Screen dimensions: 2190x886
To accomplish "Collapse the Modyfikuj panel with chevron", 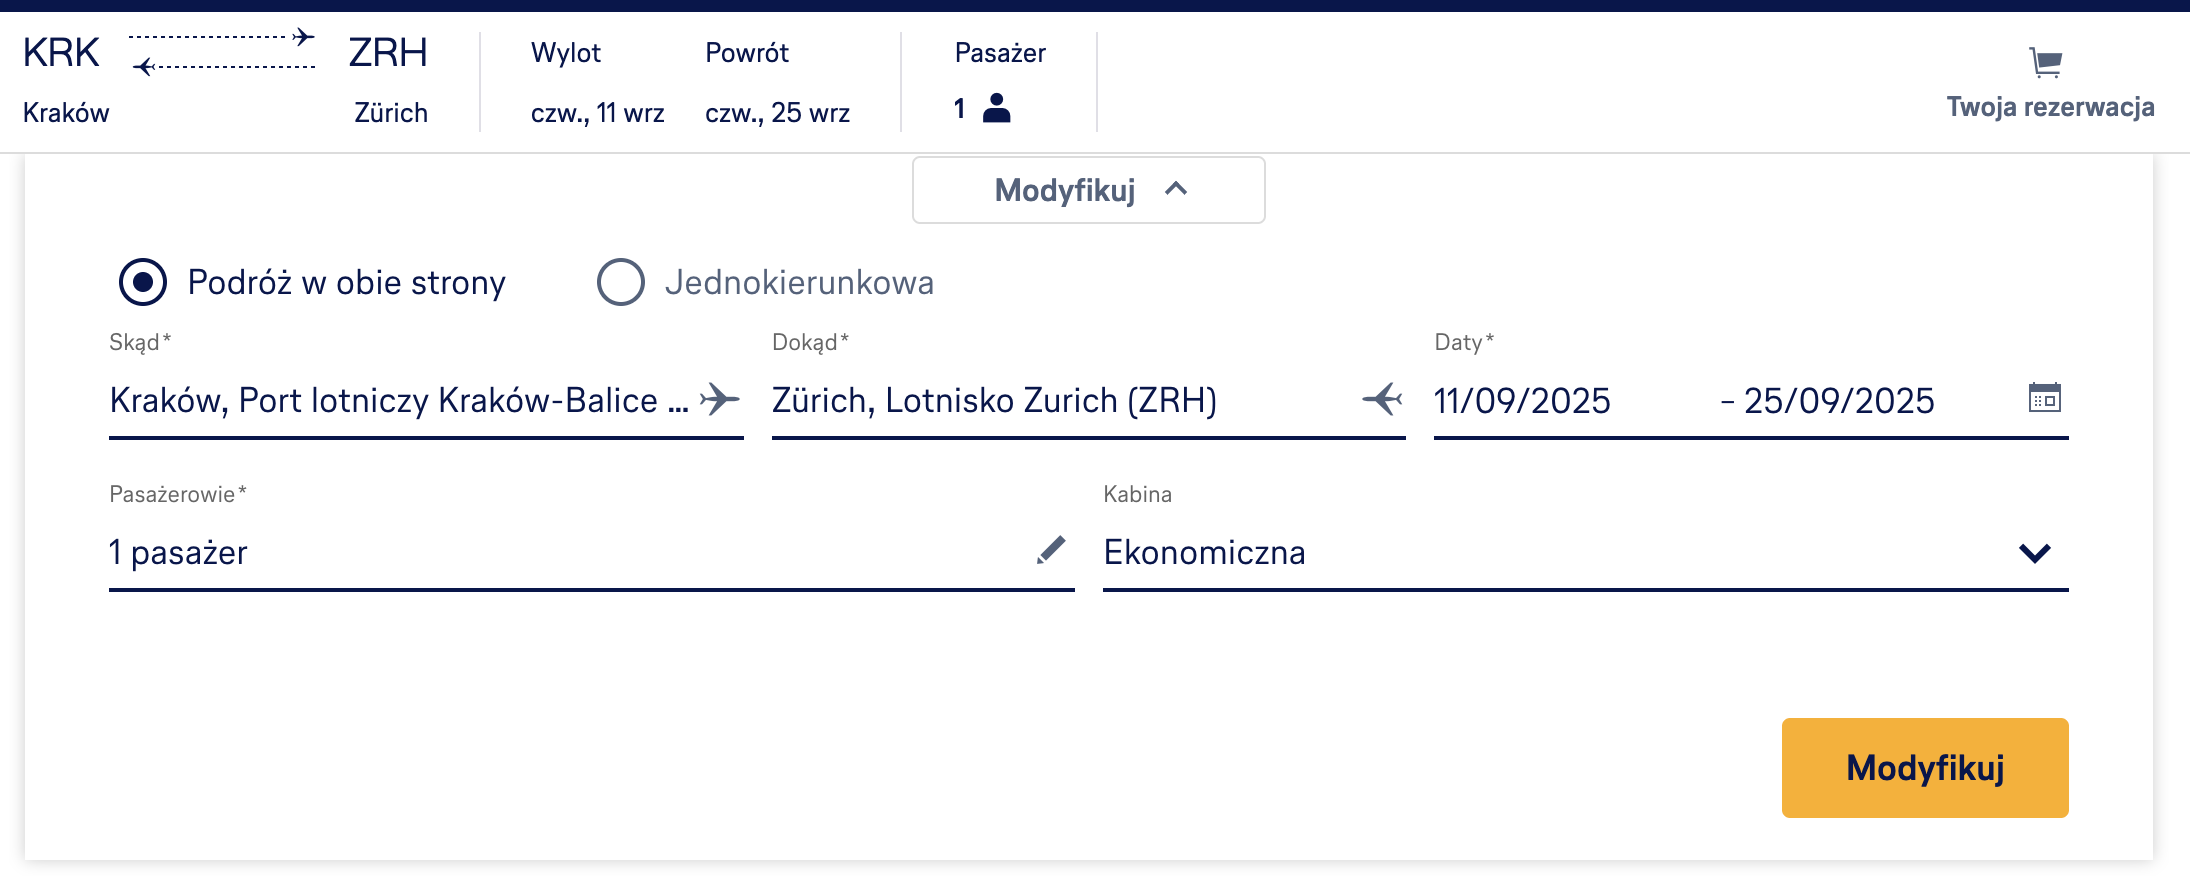I will point(1176,189).
